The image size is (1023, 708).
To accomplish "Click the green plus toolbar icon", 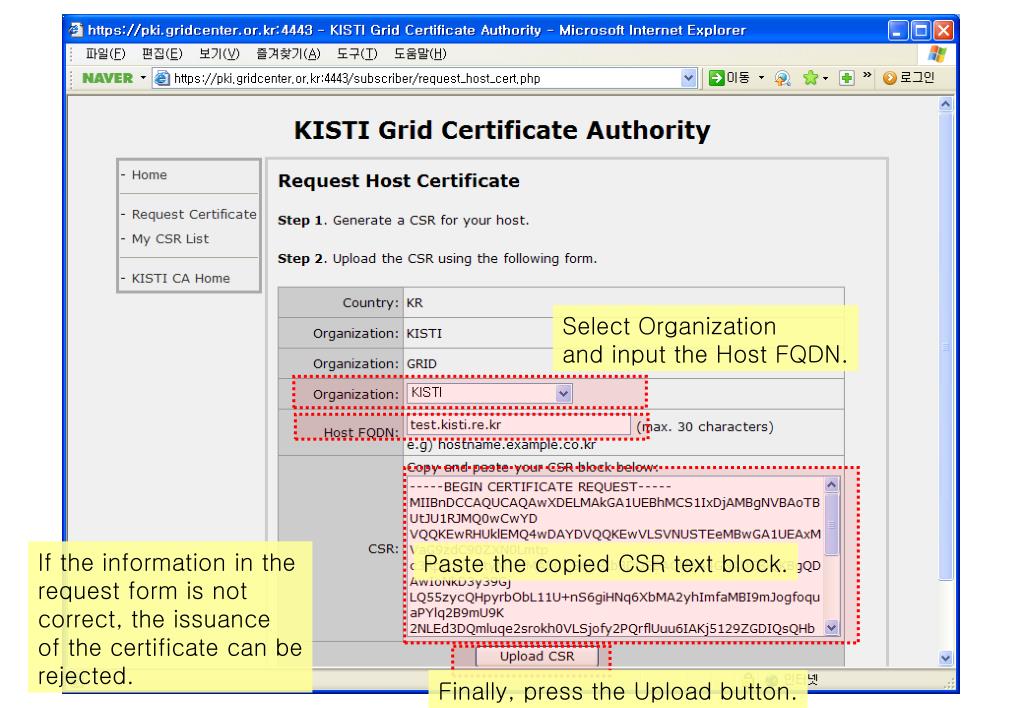I will coord(846,78).
